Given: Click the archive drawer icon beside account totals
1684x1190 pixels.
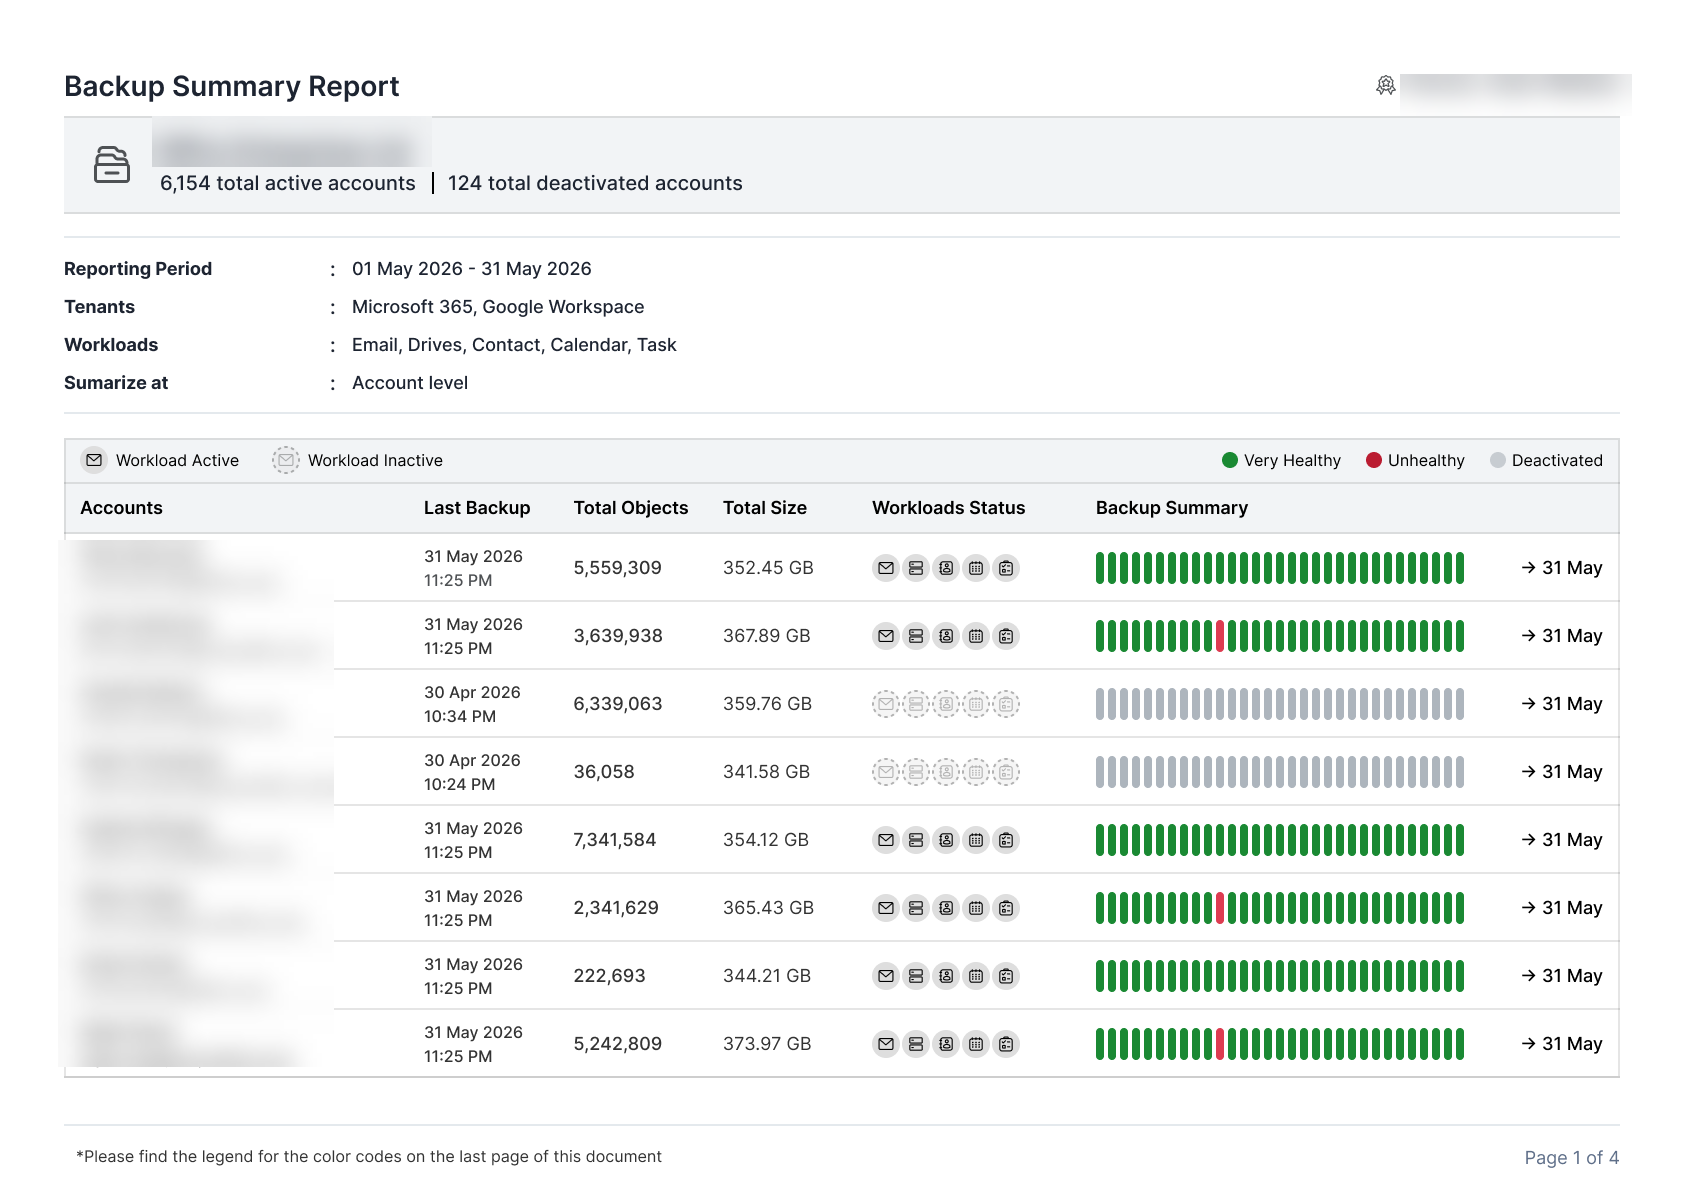Looking at the screenshot, I should click(x=112, y=165).
